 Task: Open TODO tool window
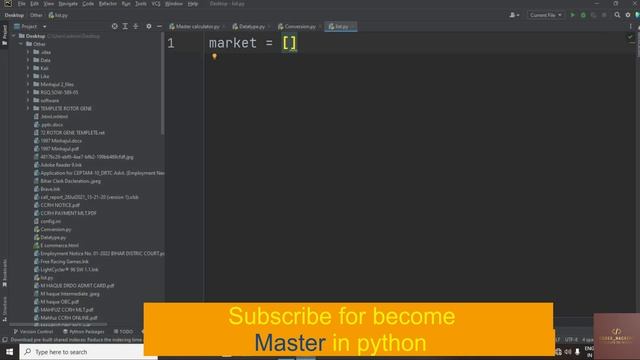123,331
